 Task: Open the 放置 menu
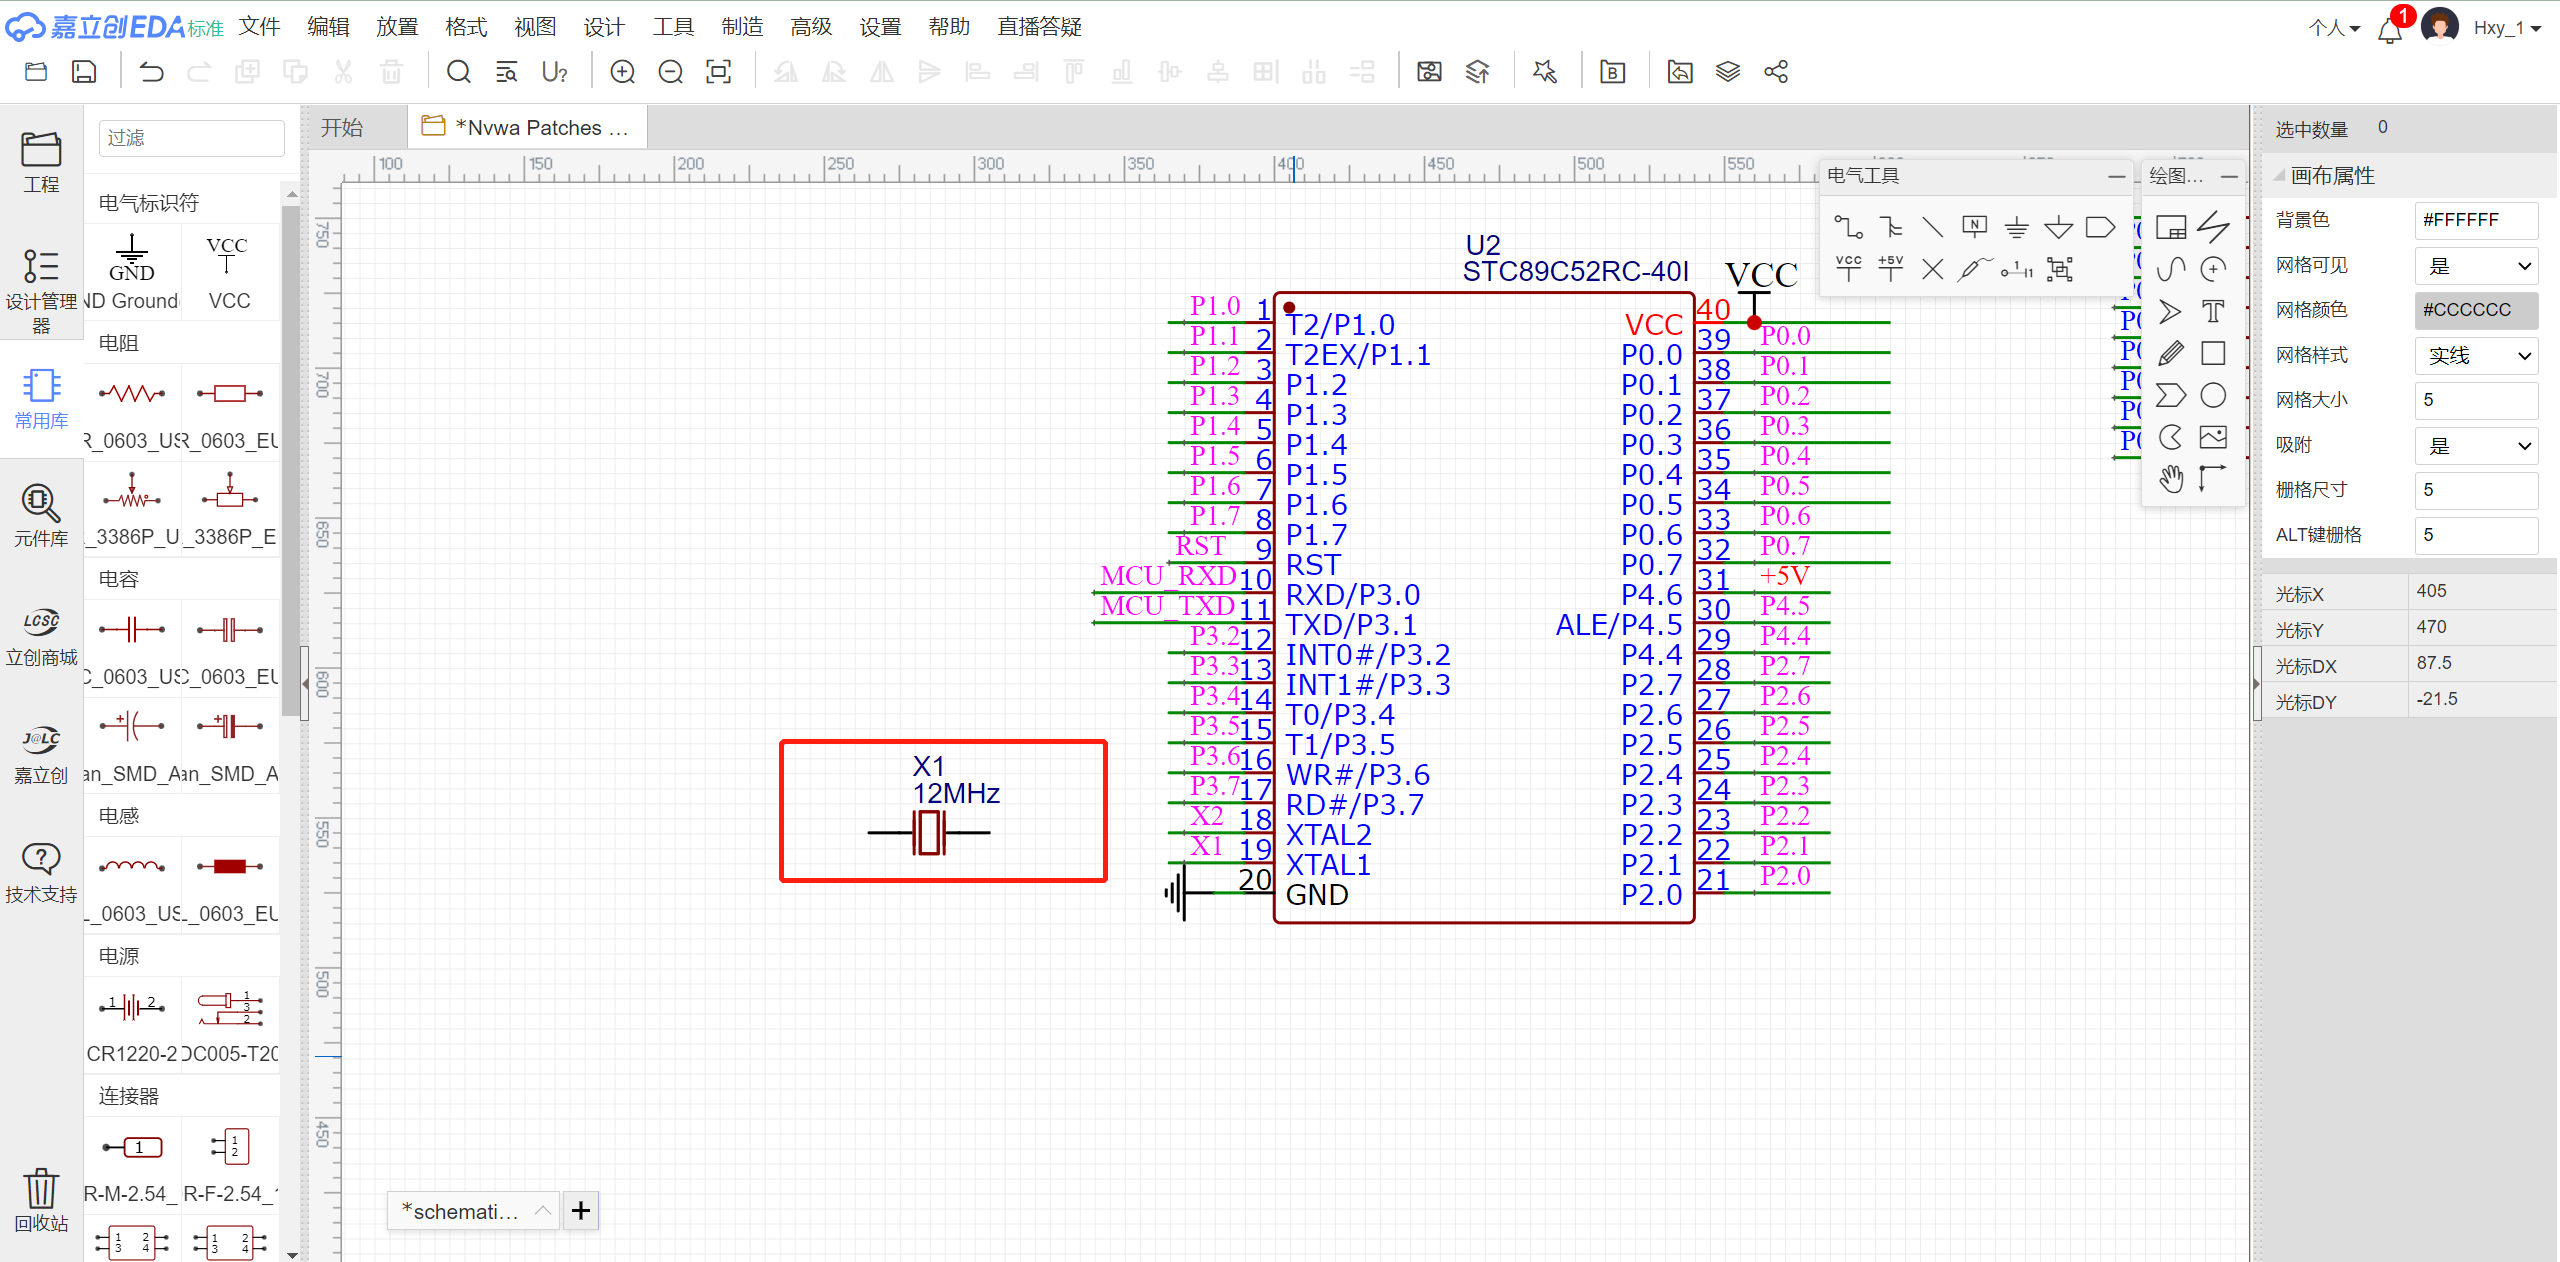point(396,27)
